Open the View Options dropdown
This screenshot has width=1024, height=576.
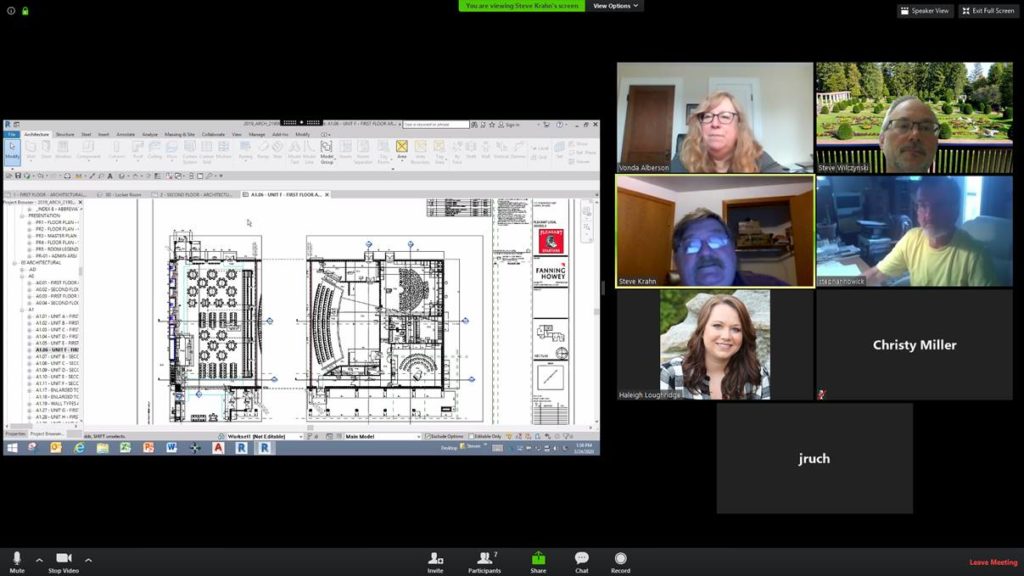click(613, 5)
